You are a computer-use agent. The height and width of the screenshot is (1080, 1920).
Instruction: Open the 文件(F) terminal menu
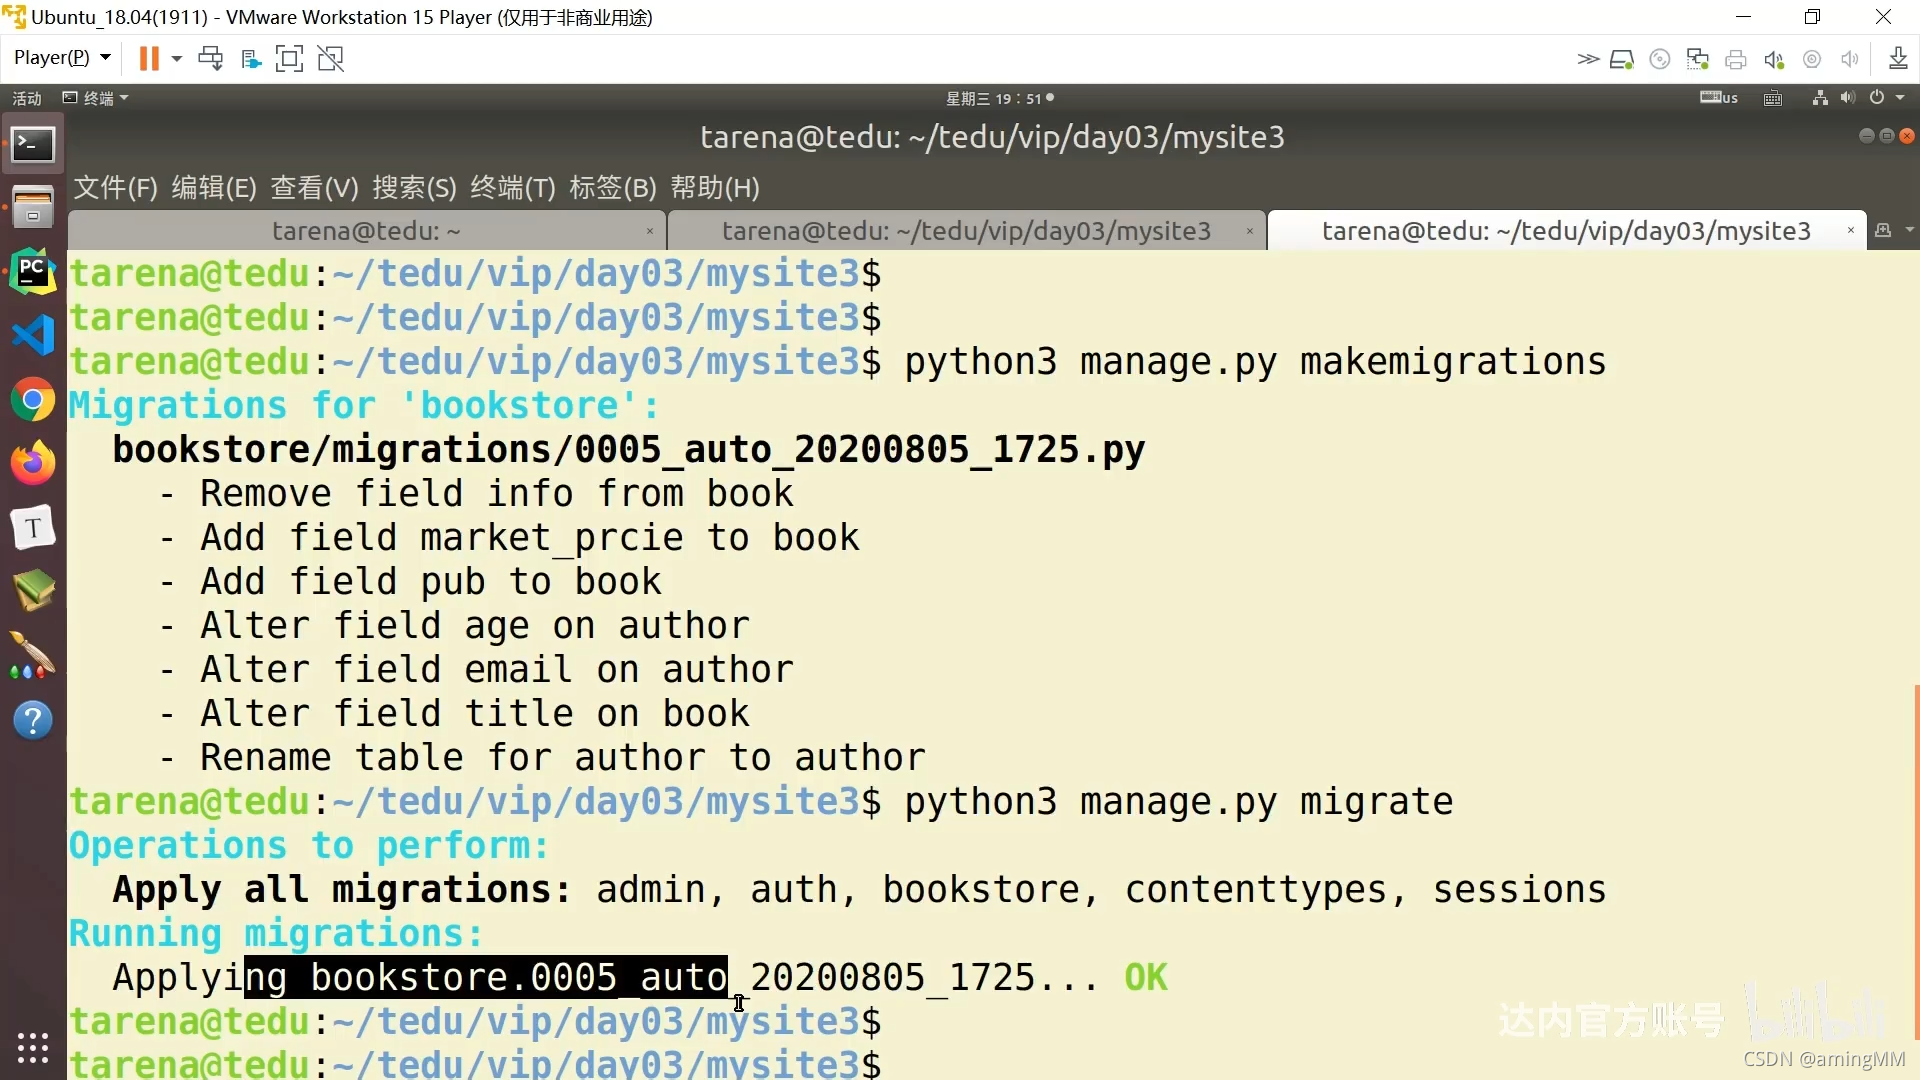click(115, 188)
